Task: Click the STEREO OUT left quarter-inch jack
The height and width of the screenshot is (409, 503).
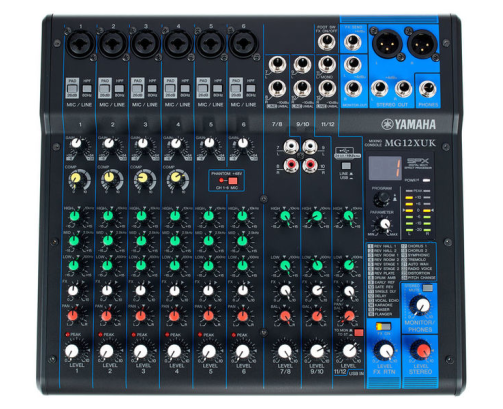Action: [x=379, y=88]
